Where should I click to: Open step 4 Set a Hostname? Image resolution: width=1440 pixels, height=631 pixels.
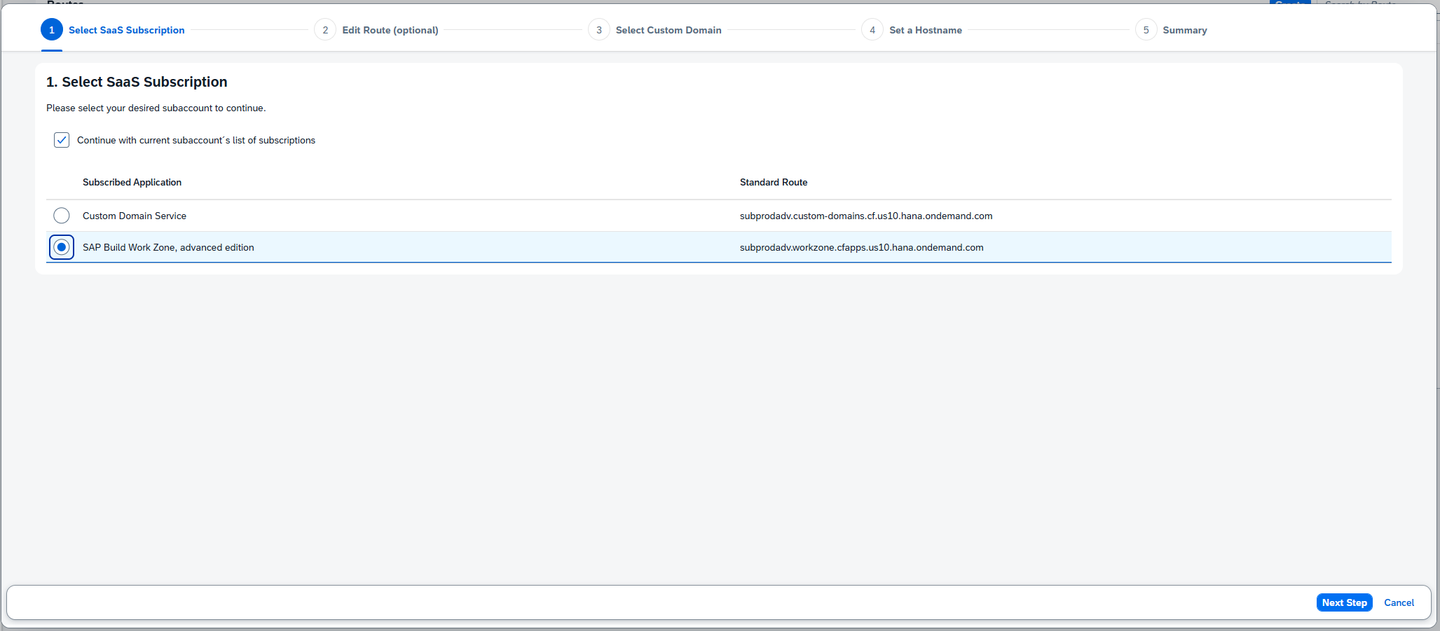912,30
